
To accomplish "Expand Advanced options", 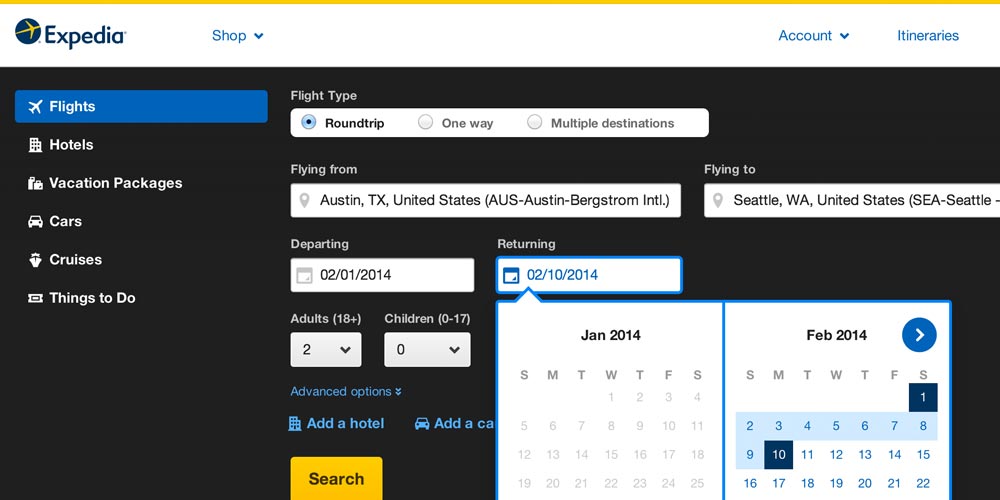I will pos(345,392).
